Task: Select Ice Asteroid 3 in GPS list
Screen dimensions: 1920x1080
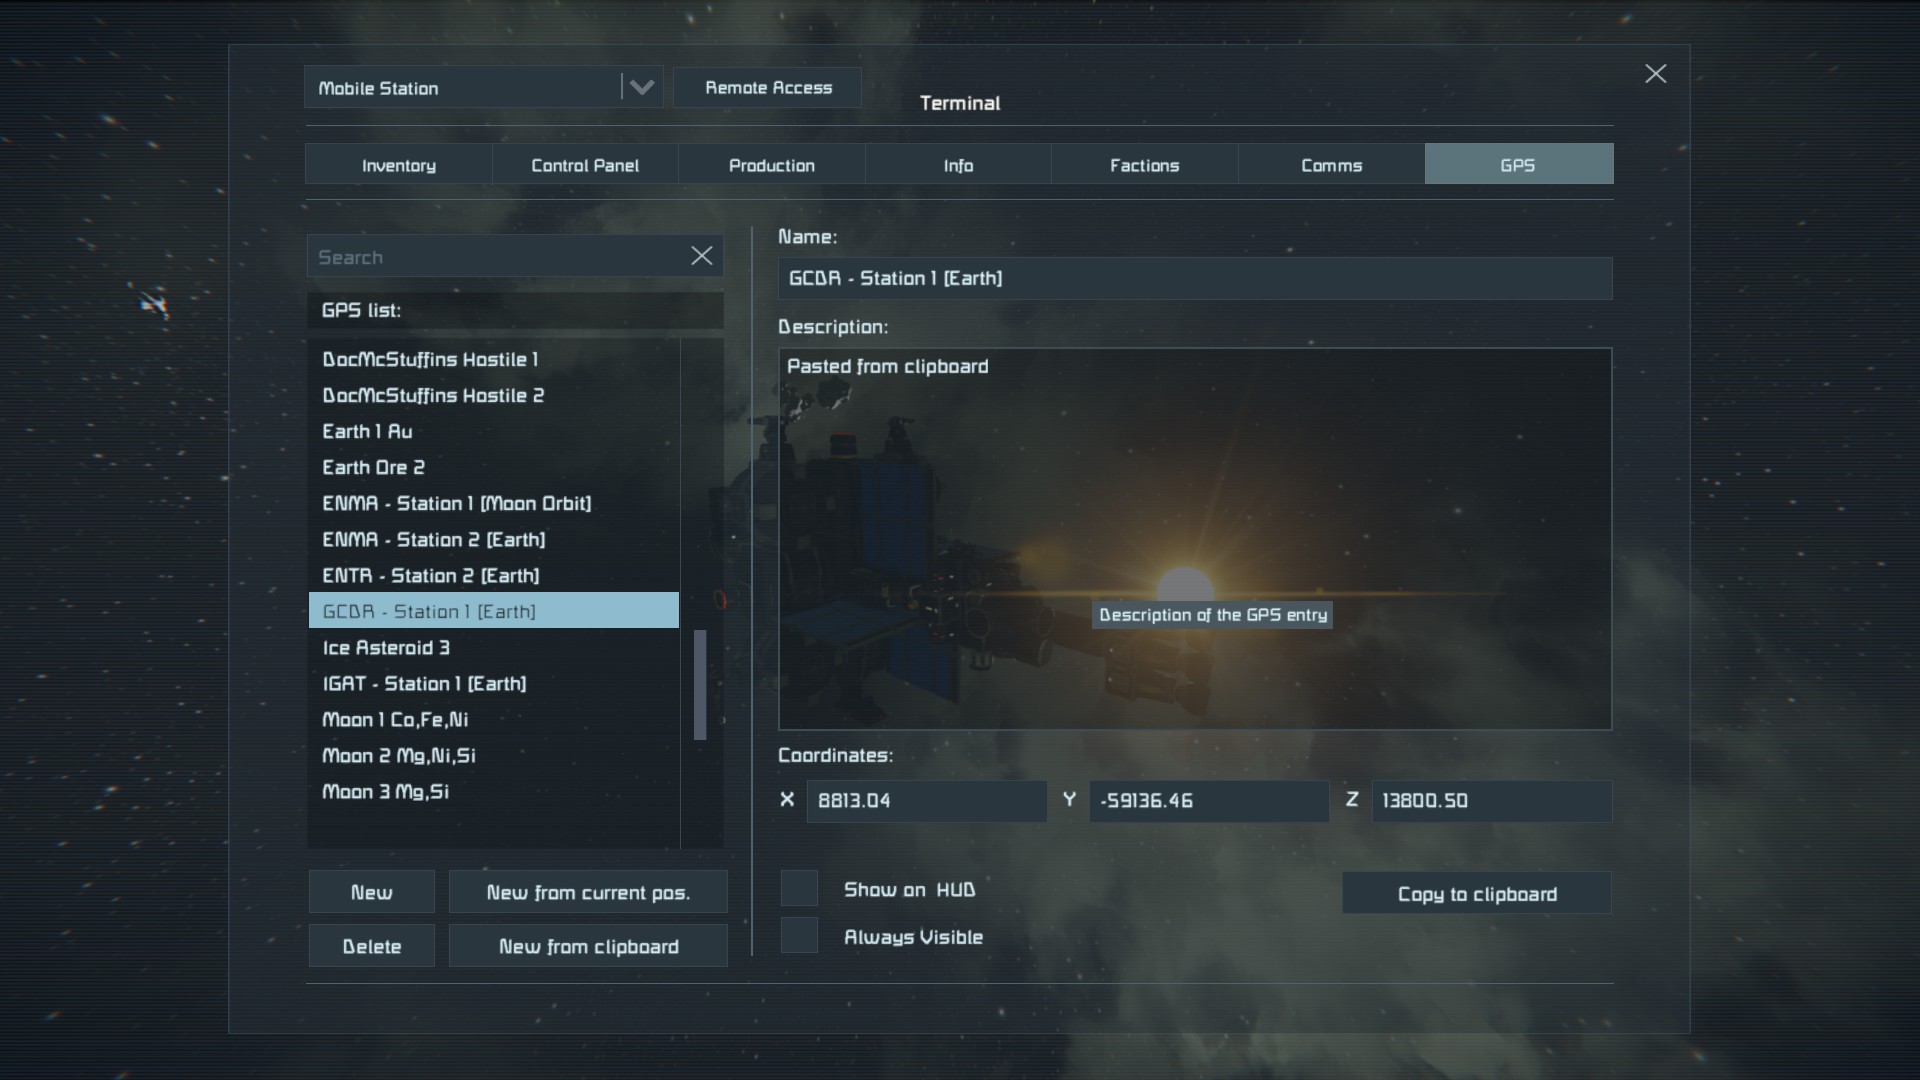Action: (386, 648)
